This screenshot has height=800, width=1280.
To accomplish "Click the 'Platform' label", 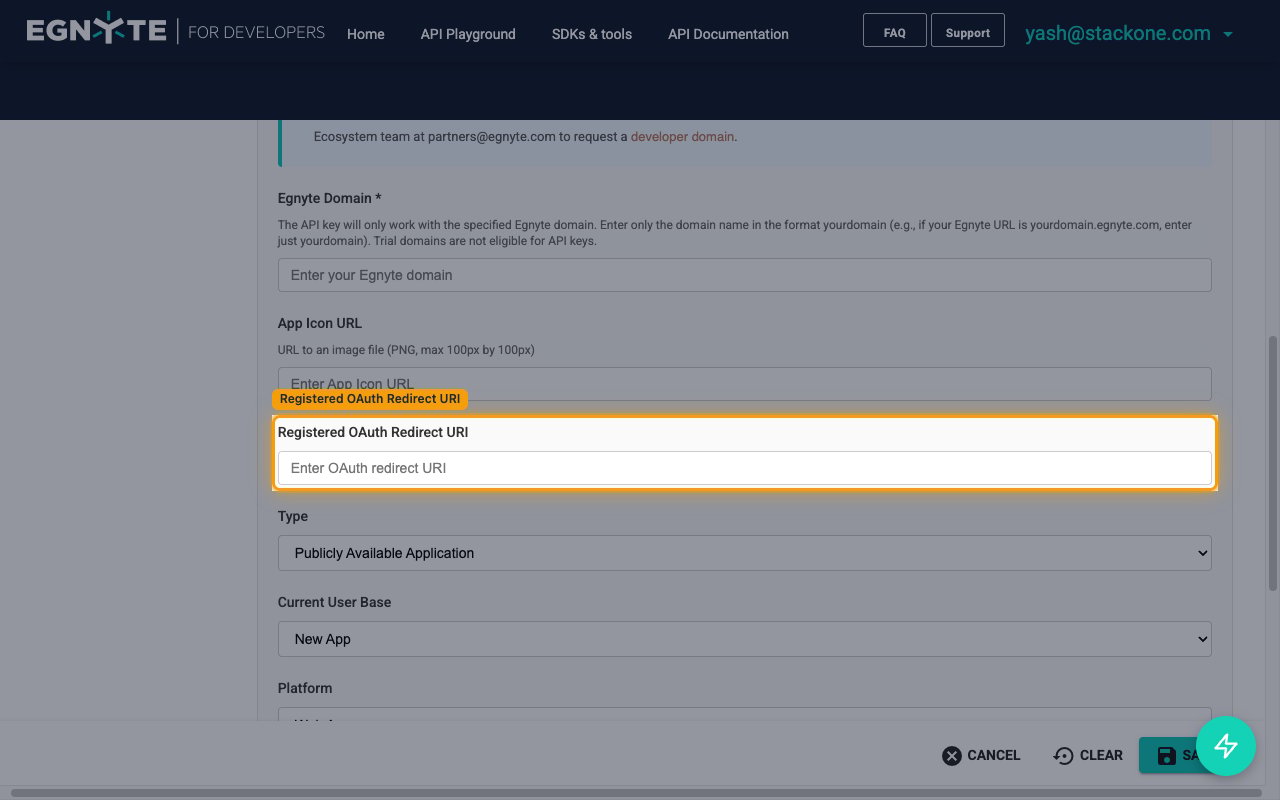I will pos(305,688).
